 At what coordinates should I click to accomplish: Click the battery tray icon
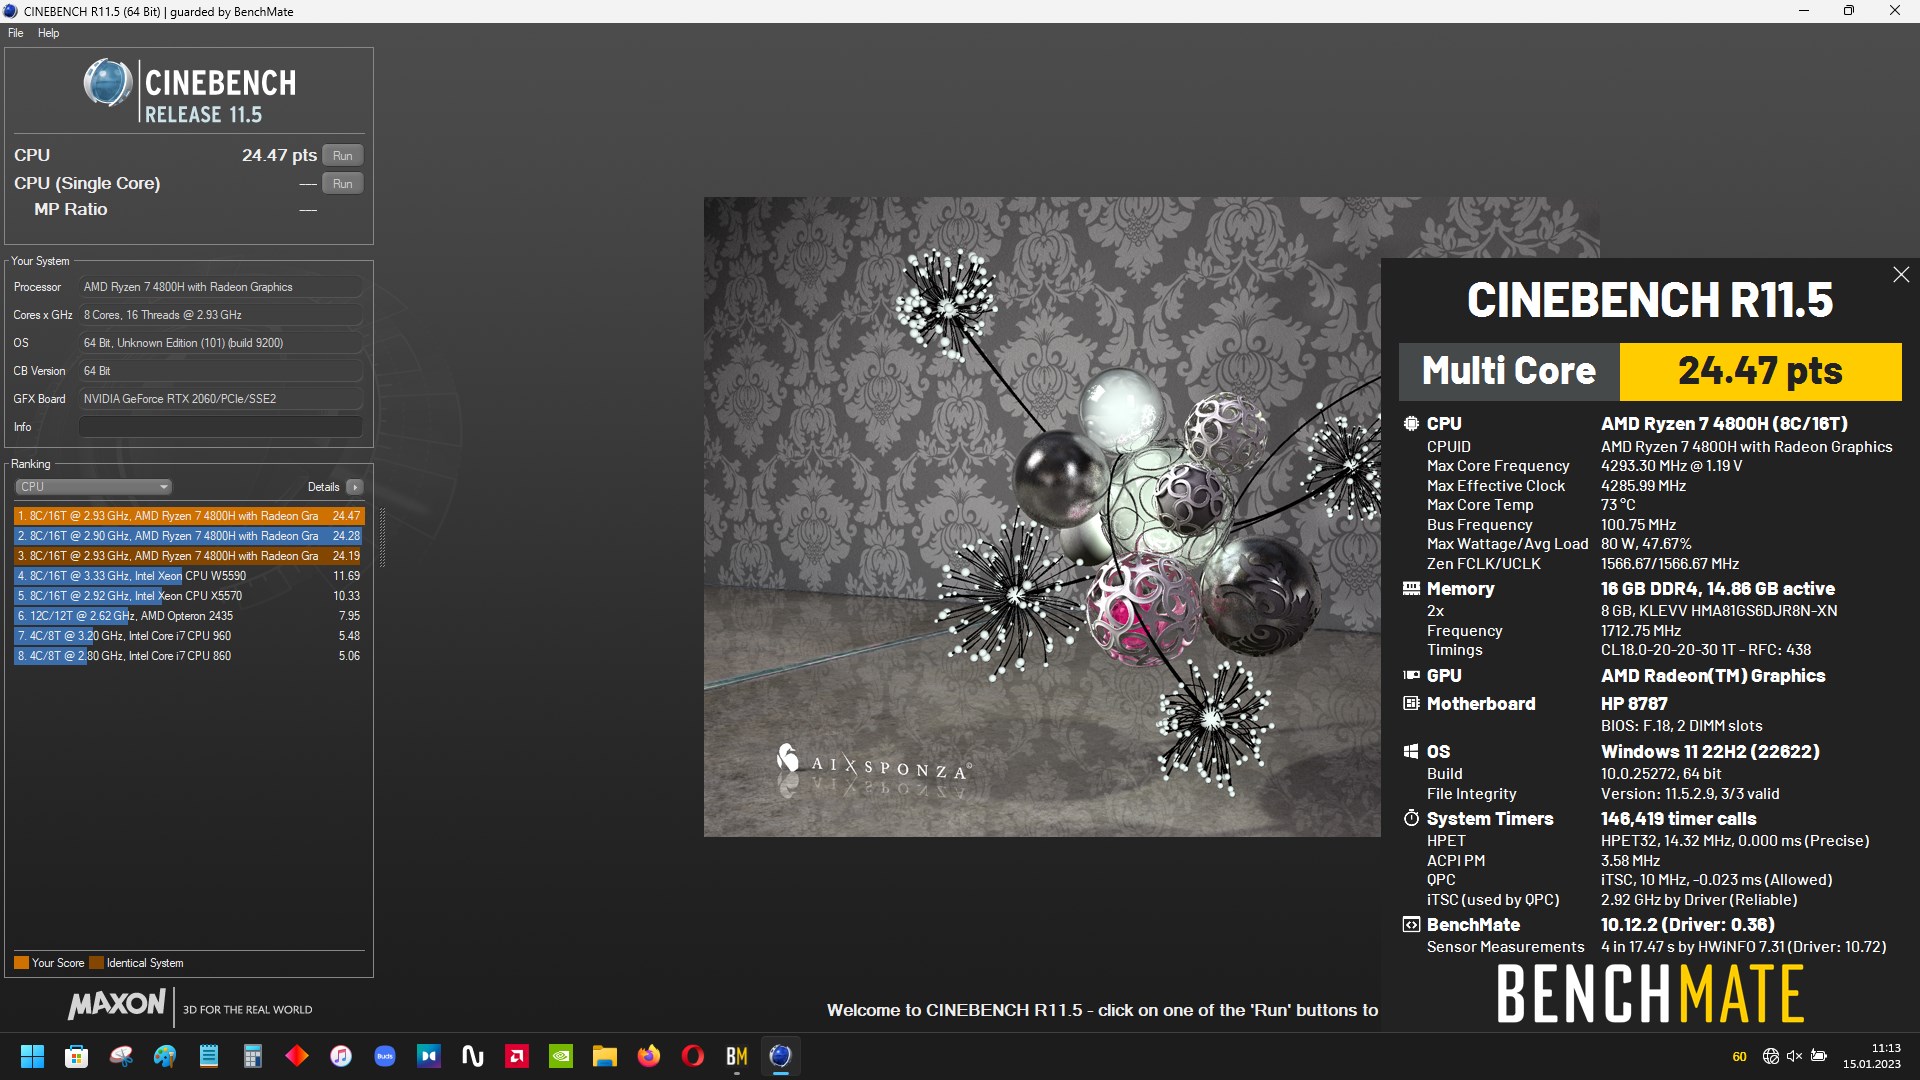pos(1819,1056)
